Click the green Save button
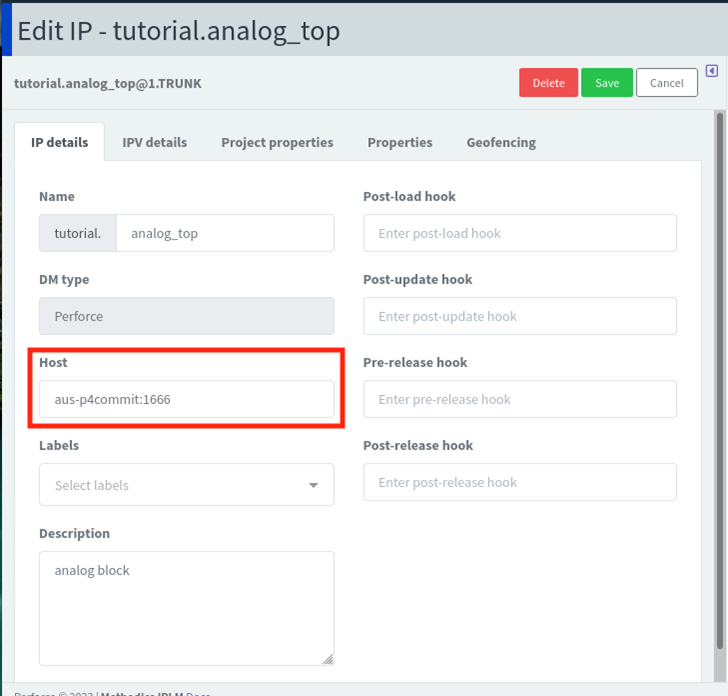This screenshot has height=696, width=728. pos(606,83)
